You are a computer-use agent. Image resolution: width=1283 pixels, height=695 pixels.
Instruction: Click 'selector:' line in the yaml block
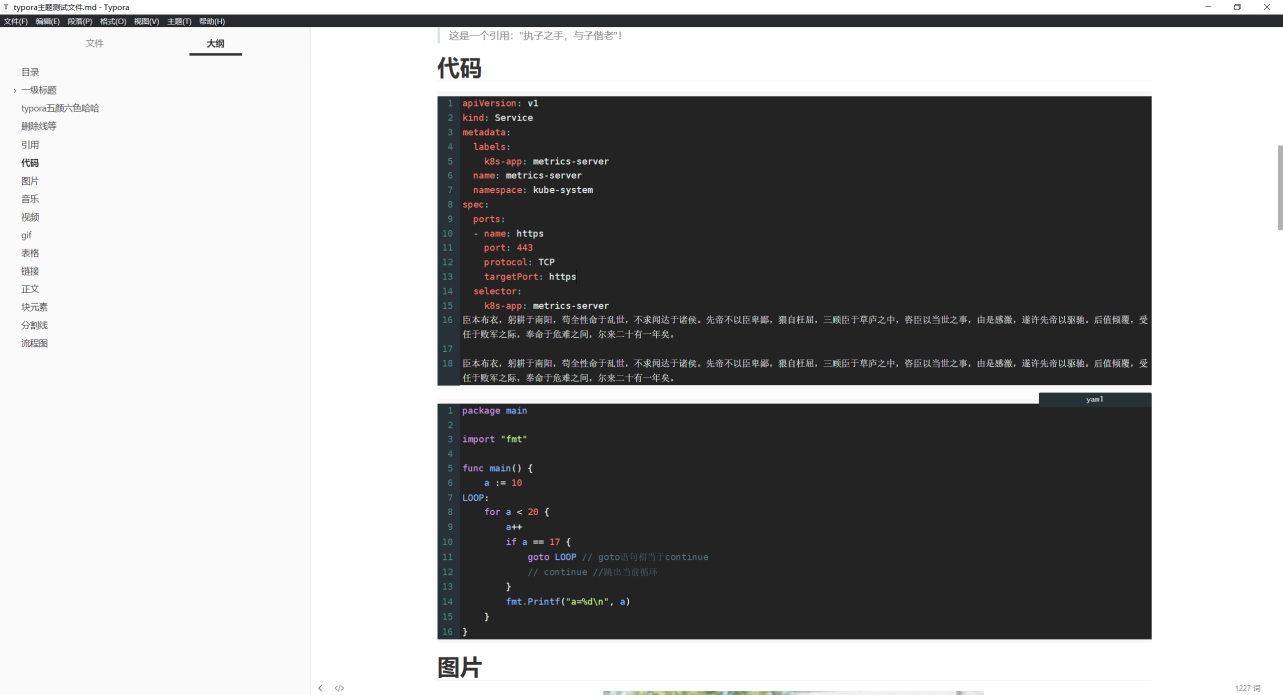tap(497, 291)
